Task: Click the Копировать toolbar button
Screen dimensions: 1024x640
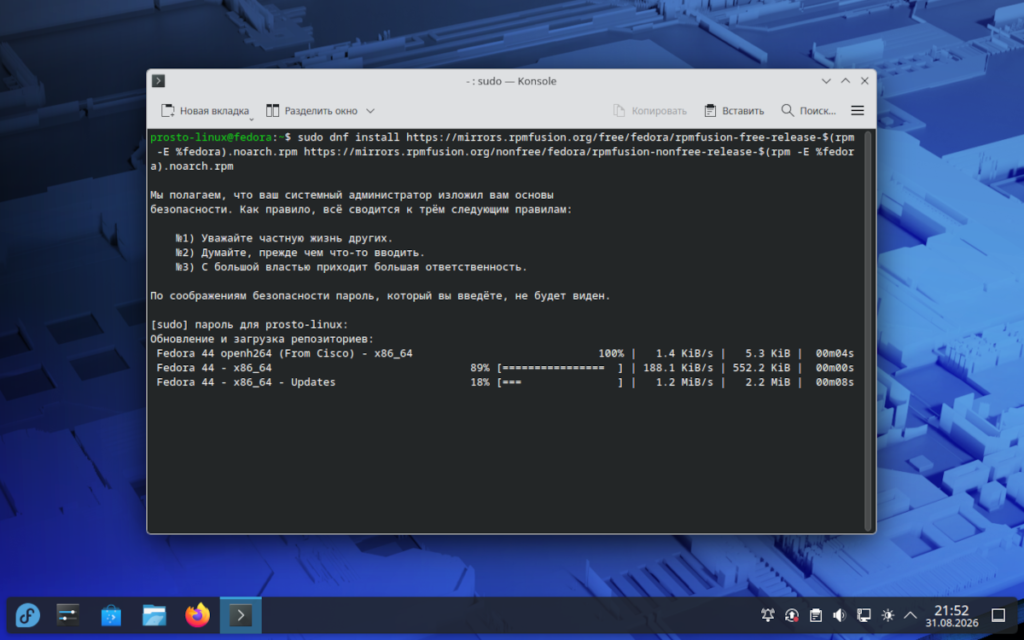Action: point(650,111)
